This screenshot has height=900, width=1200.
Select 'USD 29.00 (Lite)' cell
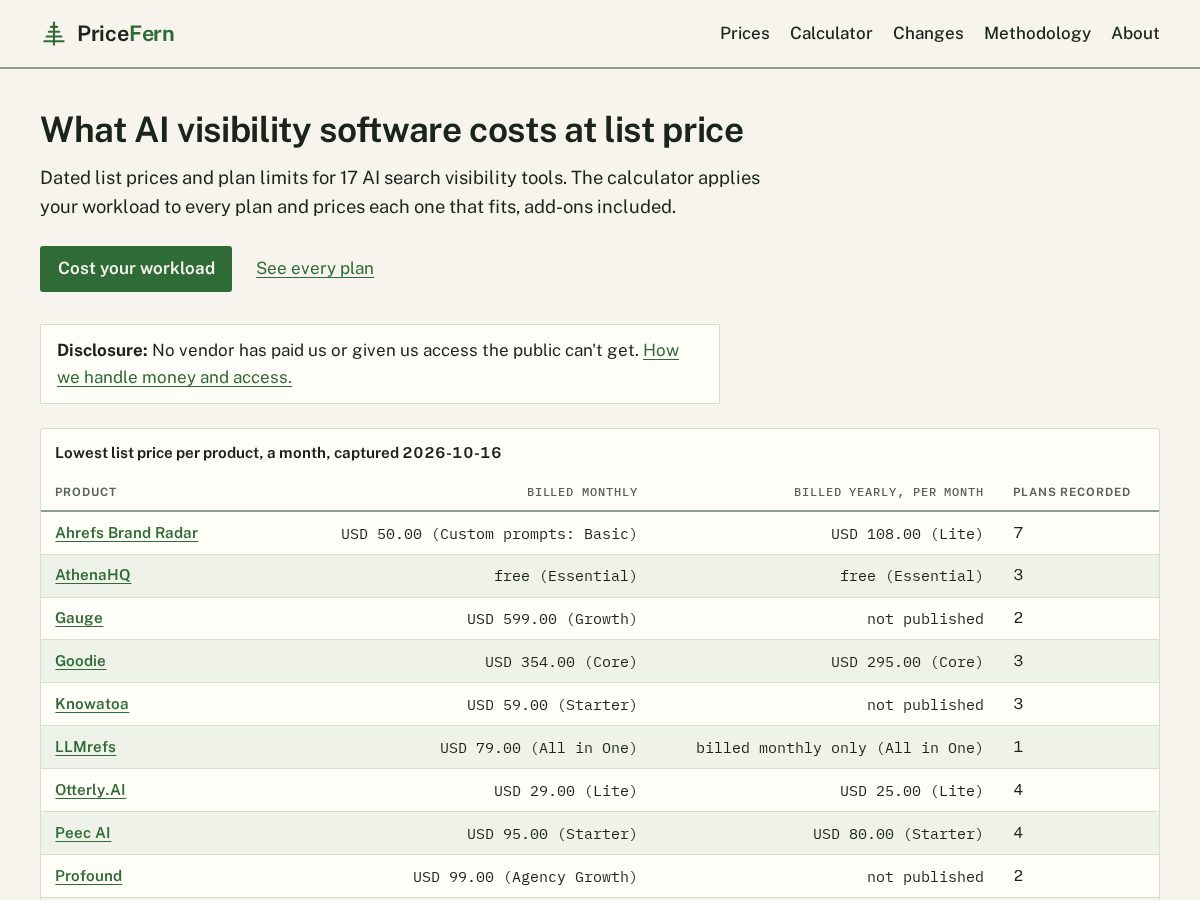tap(565, 791)
